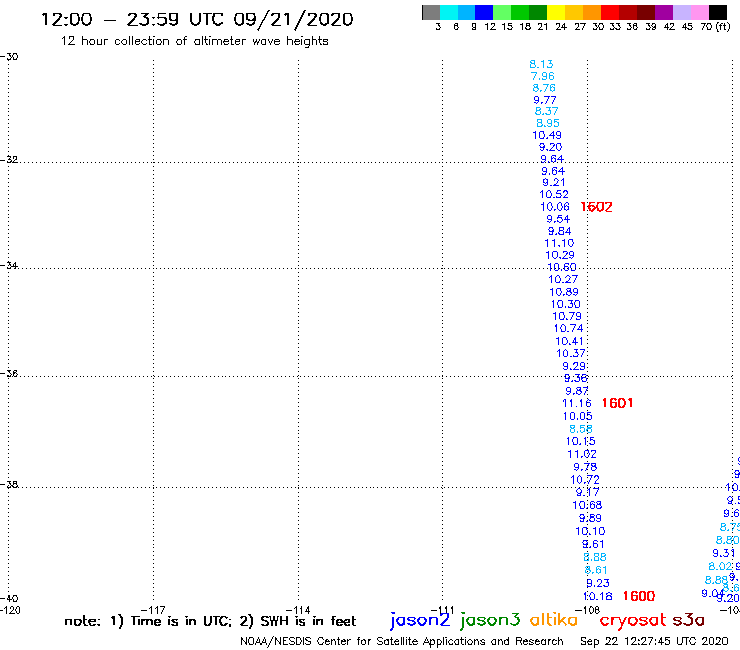Click the value 9.84
740x650 pixels.
pos(559,231)
